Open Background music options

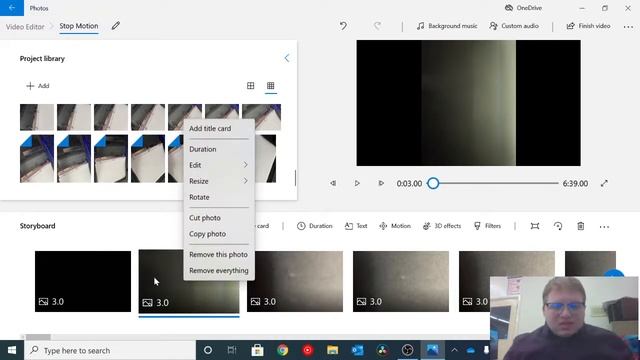pyautogui.click(x=447, y=26)
